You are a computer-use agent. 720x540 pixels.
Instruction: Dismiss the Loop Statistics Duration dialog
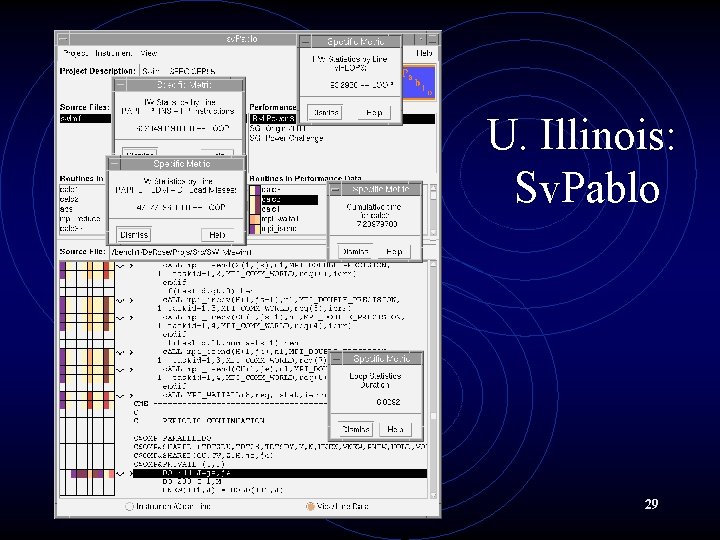356,429
